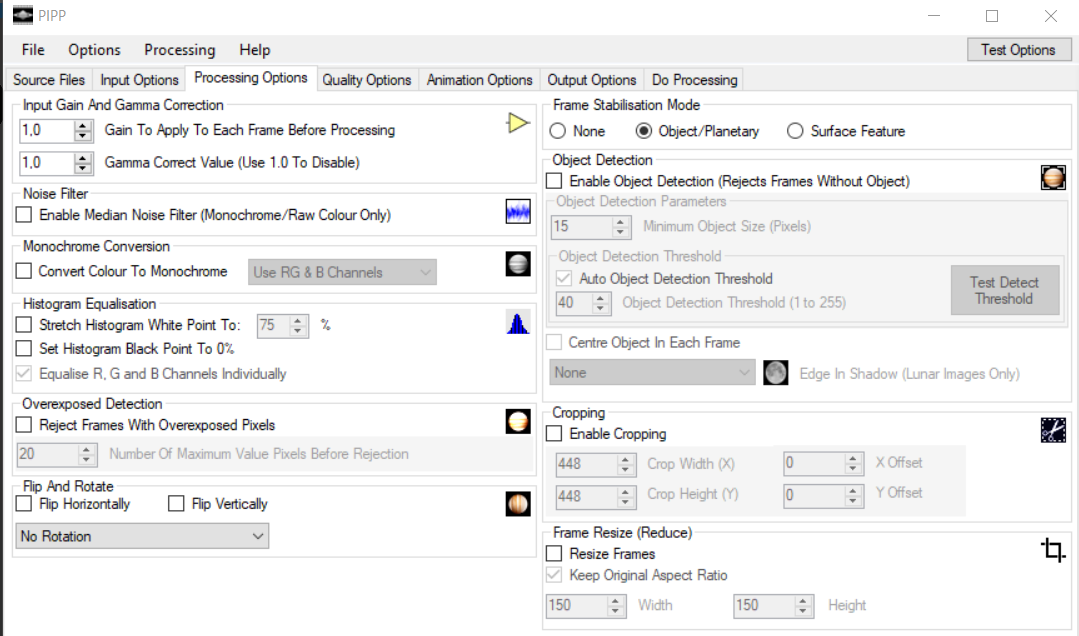Click the monochrome conversion sphere icon
The image size is (1079, 636).
(518, 264)
